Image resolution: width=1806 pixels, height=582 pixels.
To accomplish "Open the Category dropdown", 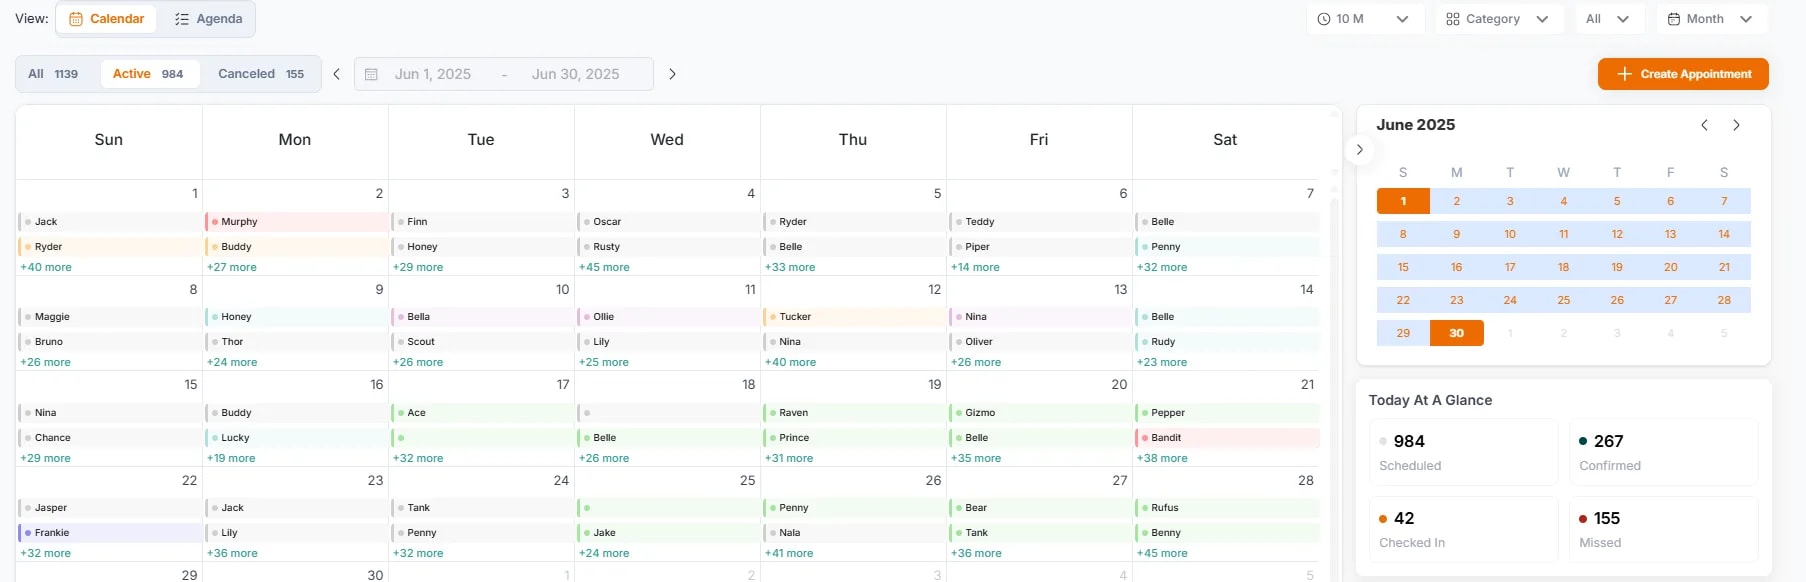I will 1499,19.
